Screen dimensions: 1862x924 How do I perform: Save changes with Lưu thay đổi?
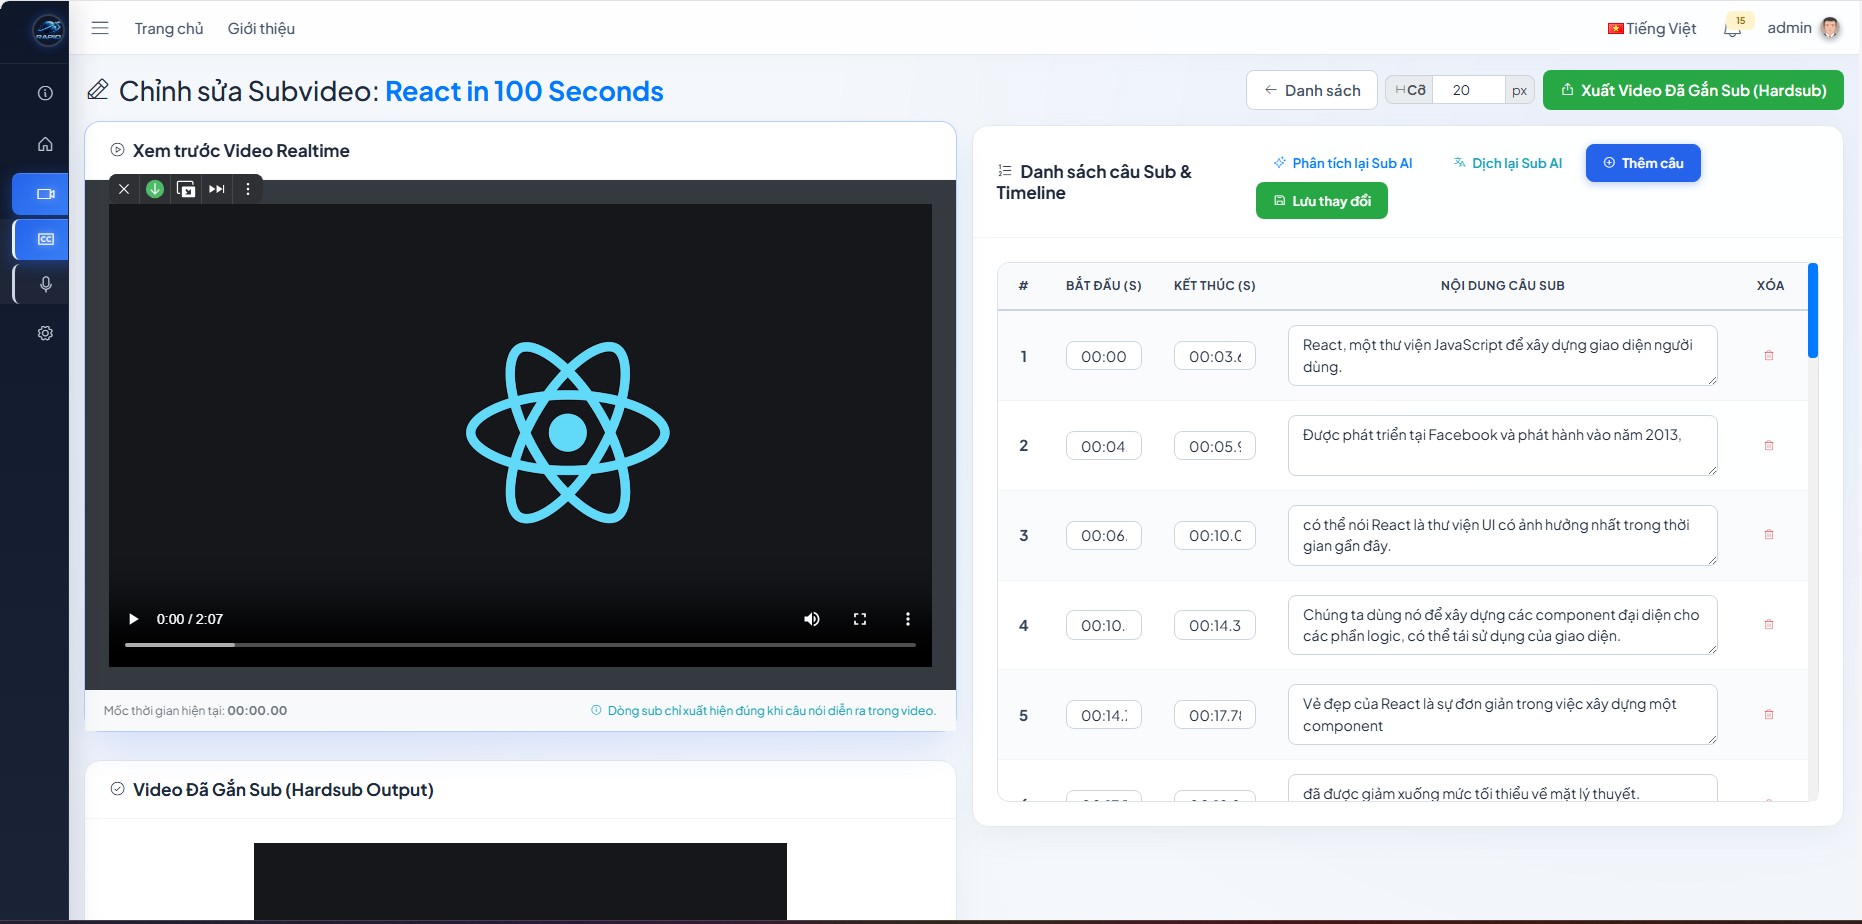click(x=1322, y=201)
